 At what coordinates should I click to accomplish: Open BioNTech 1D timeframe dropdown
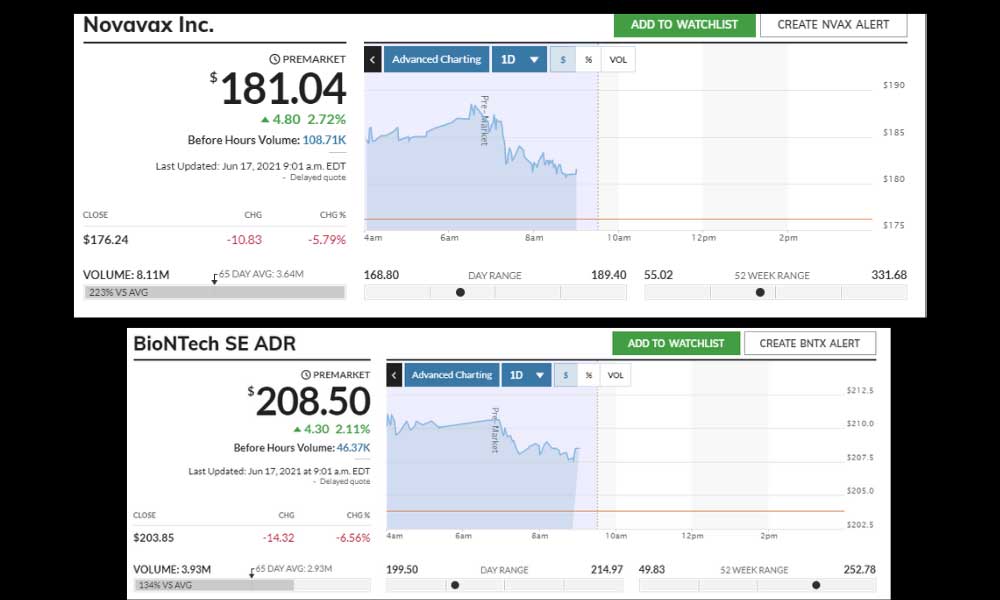pyautogui.click(x=526, y=375)
